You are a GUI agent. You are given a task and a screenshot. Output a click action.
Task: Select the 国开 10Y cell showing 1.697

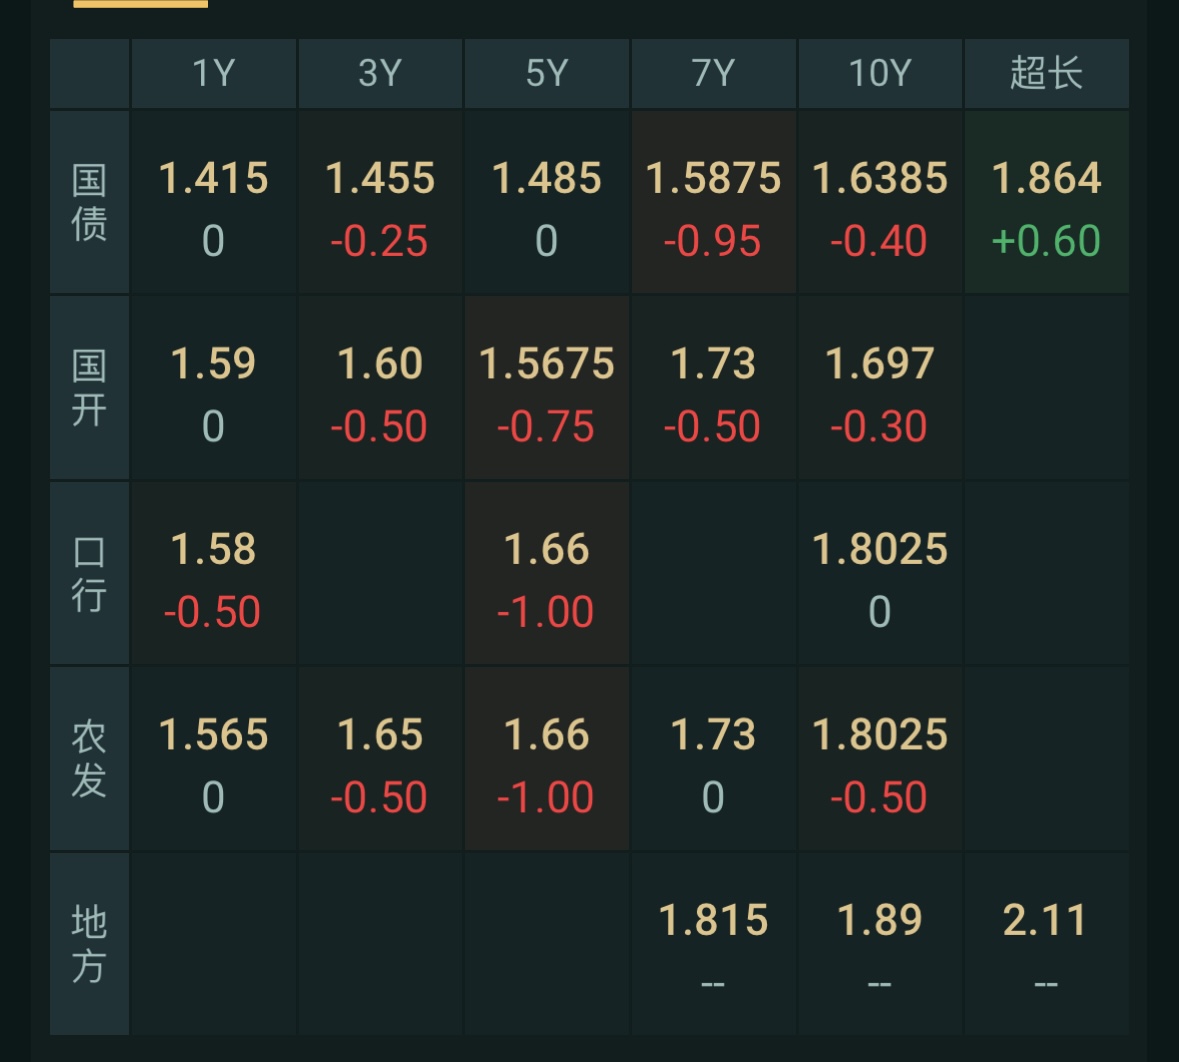tap(880, 365)
